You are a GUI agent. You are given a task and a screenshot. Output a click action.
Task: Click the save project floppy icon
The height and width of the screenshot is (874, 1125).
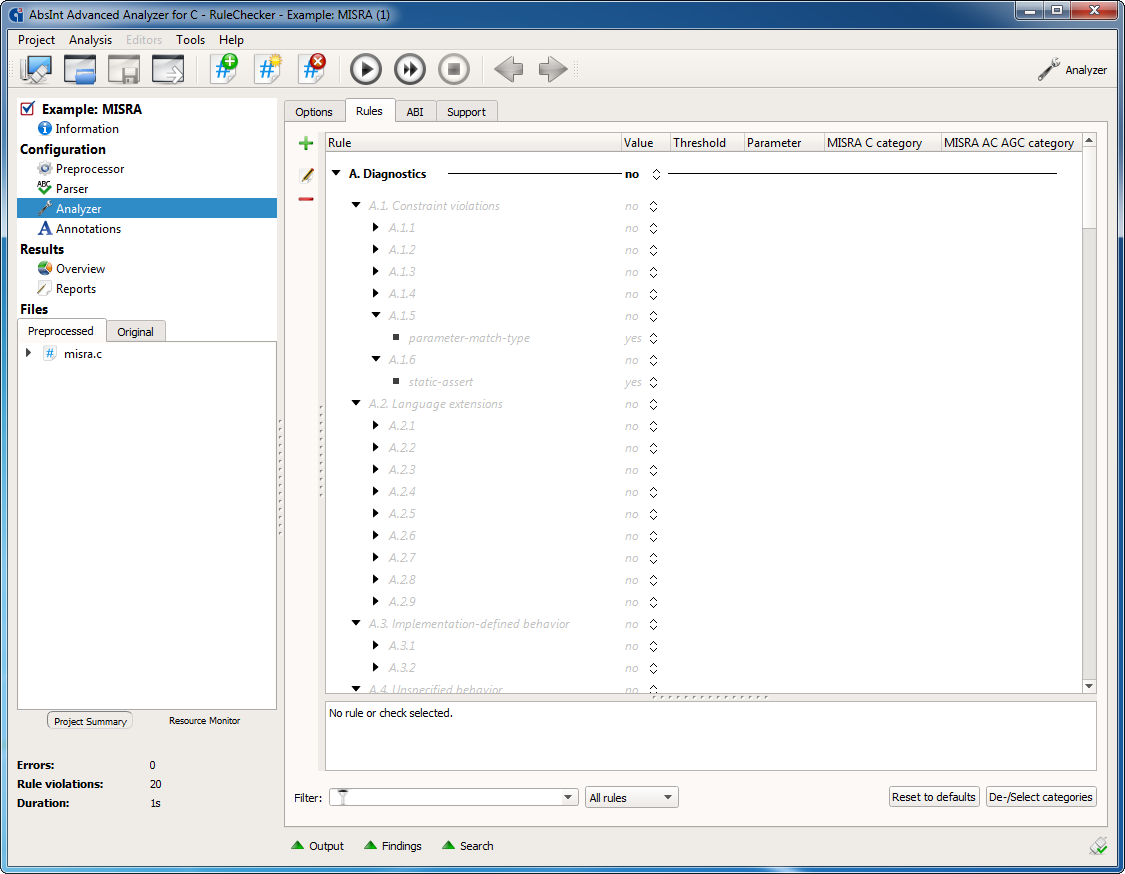click(123, 70)
